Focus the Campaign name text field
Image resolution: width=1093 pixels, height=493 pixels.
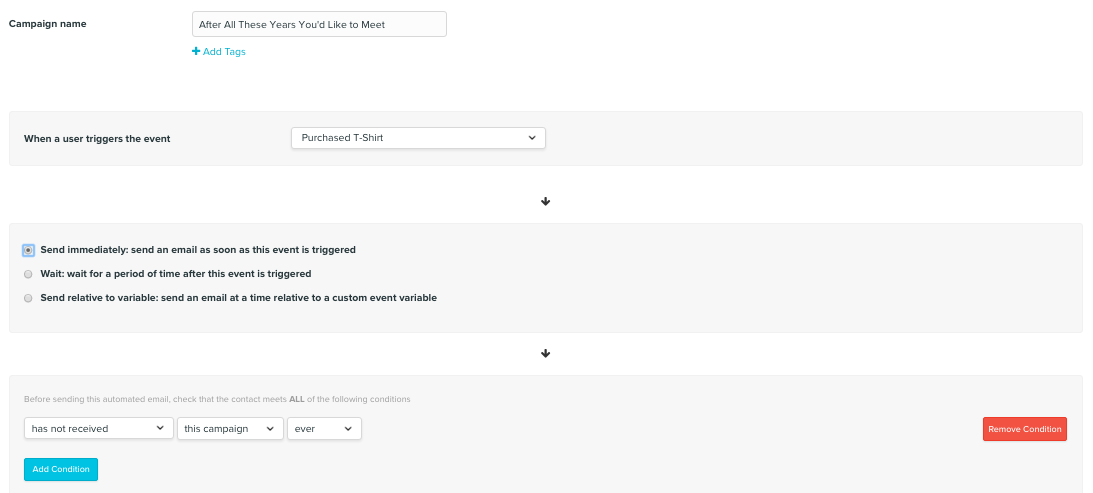pyautogui.click(x=319, y=24)
